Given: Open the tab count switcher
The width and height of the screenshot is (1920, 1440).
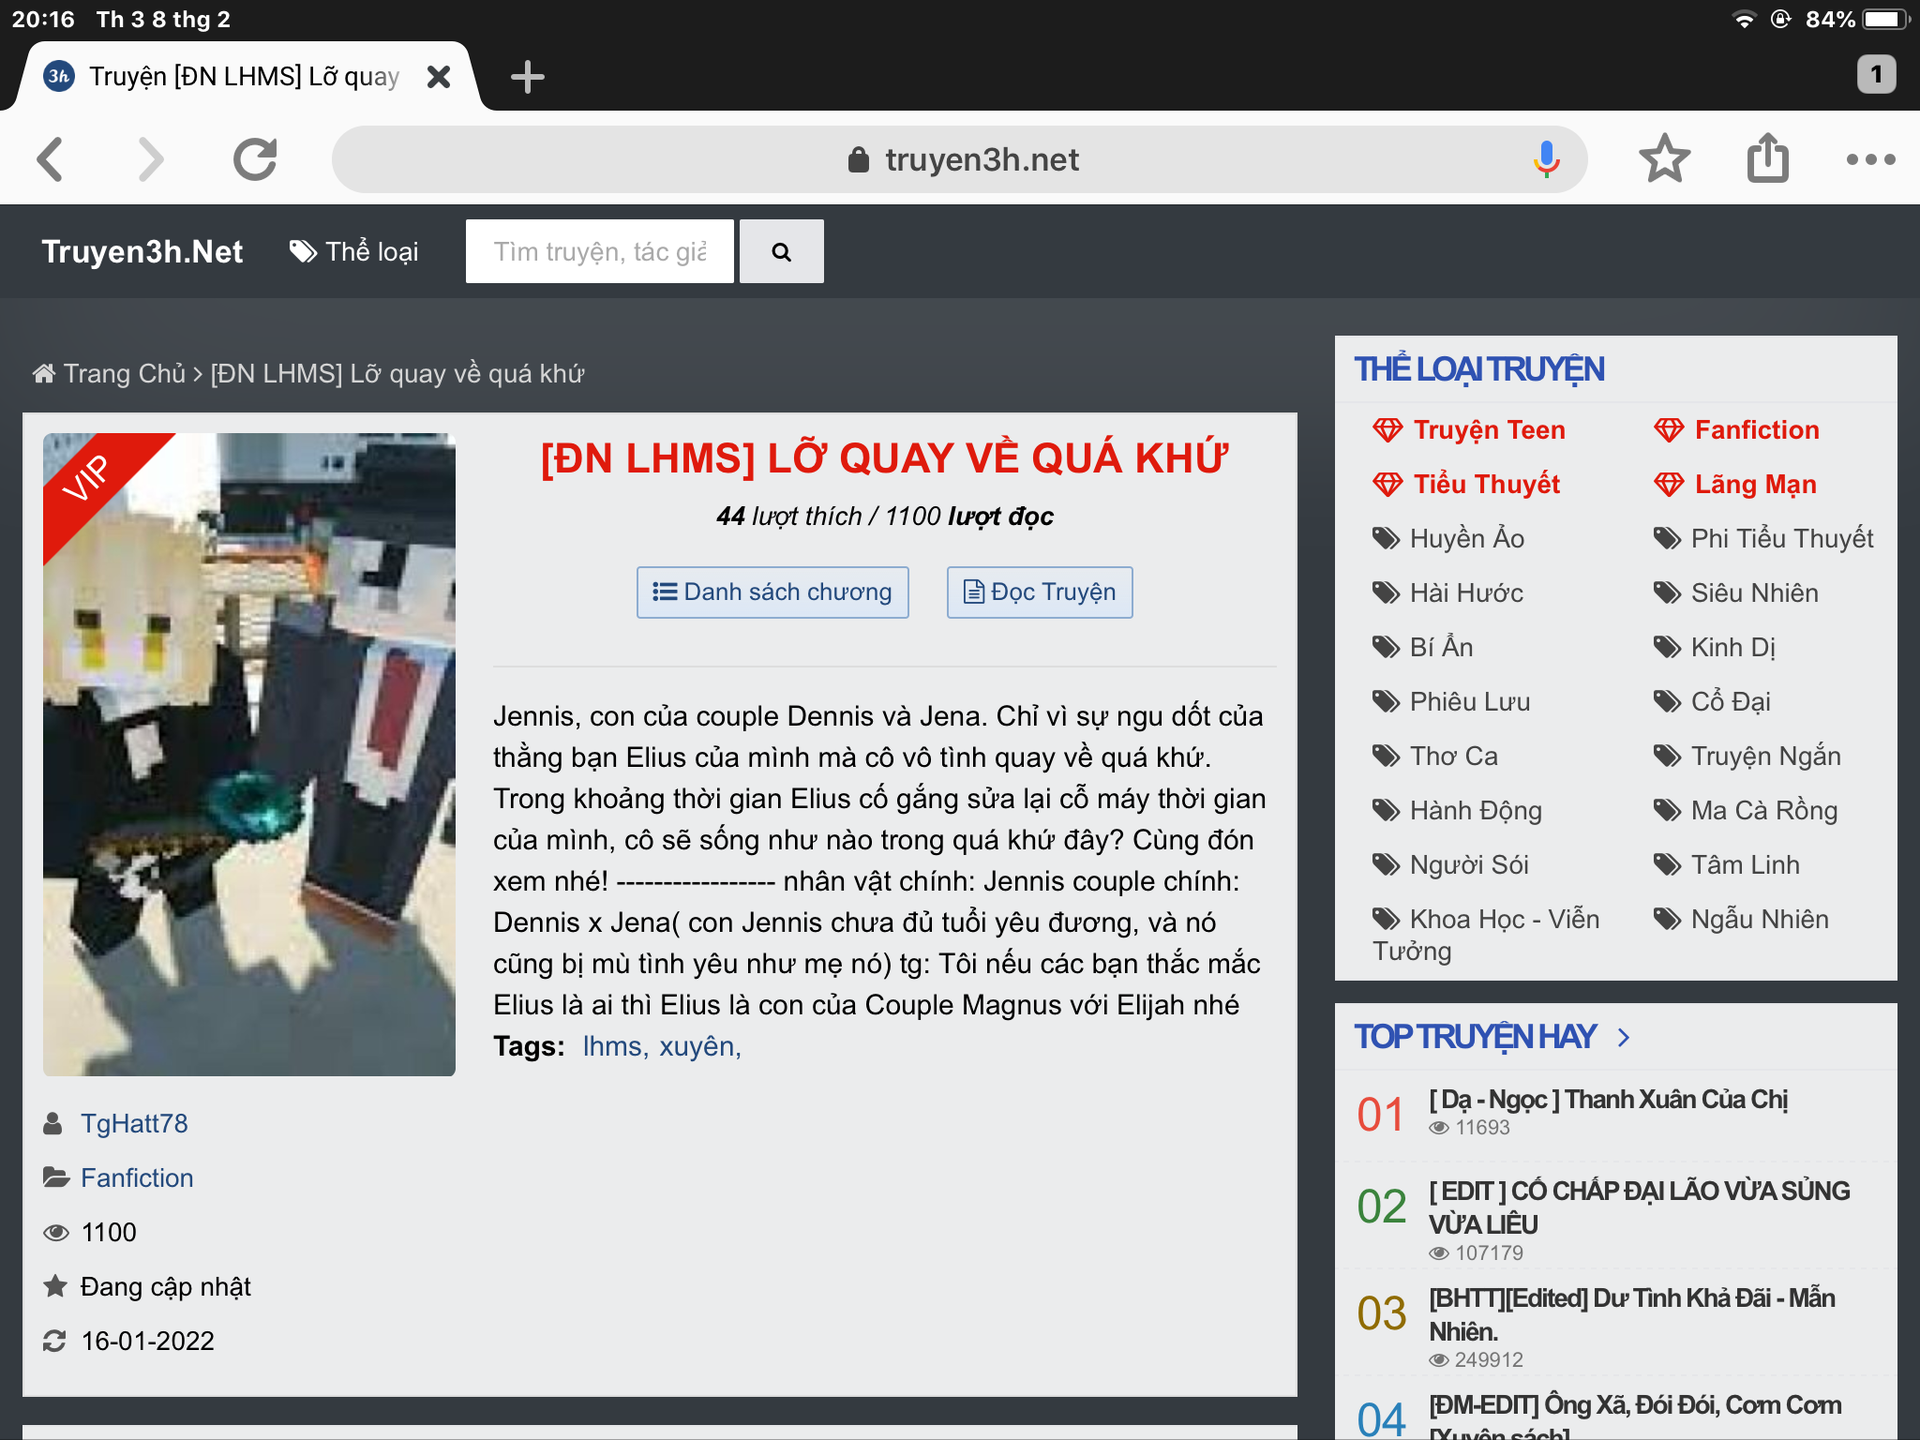Looking at the screenshot, I should tap(1876, 74).
